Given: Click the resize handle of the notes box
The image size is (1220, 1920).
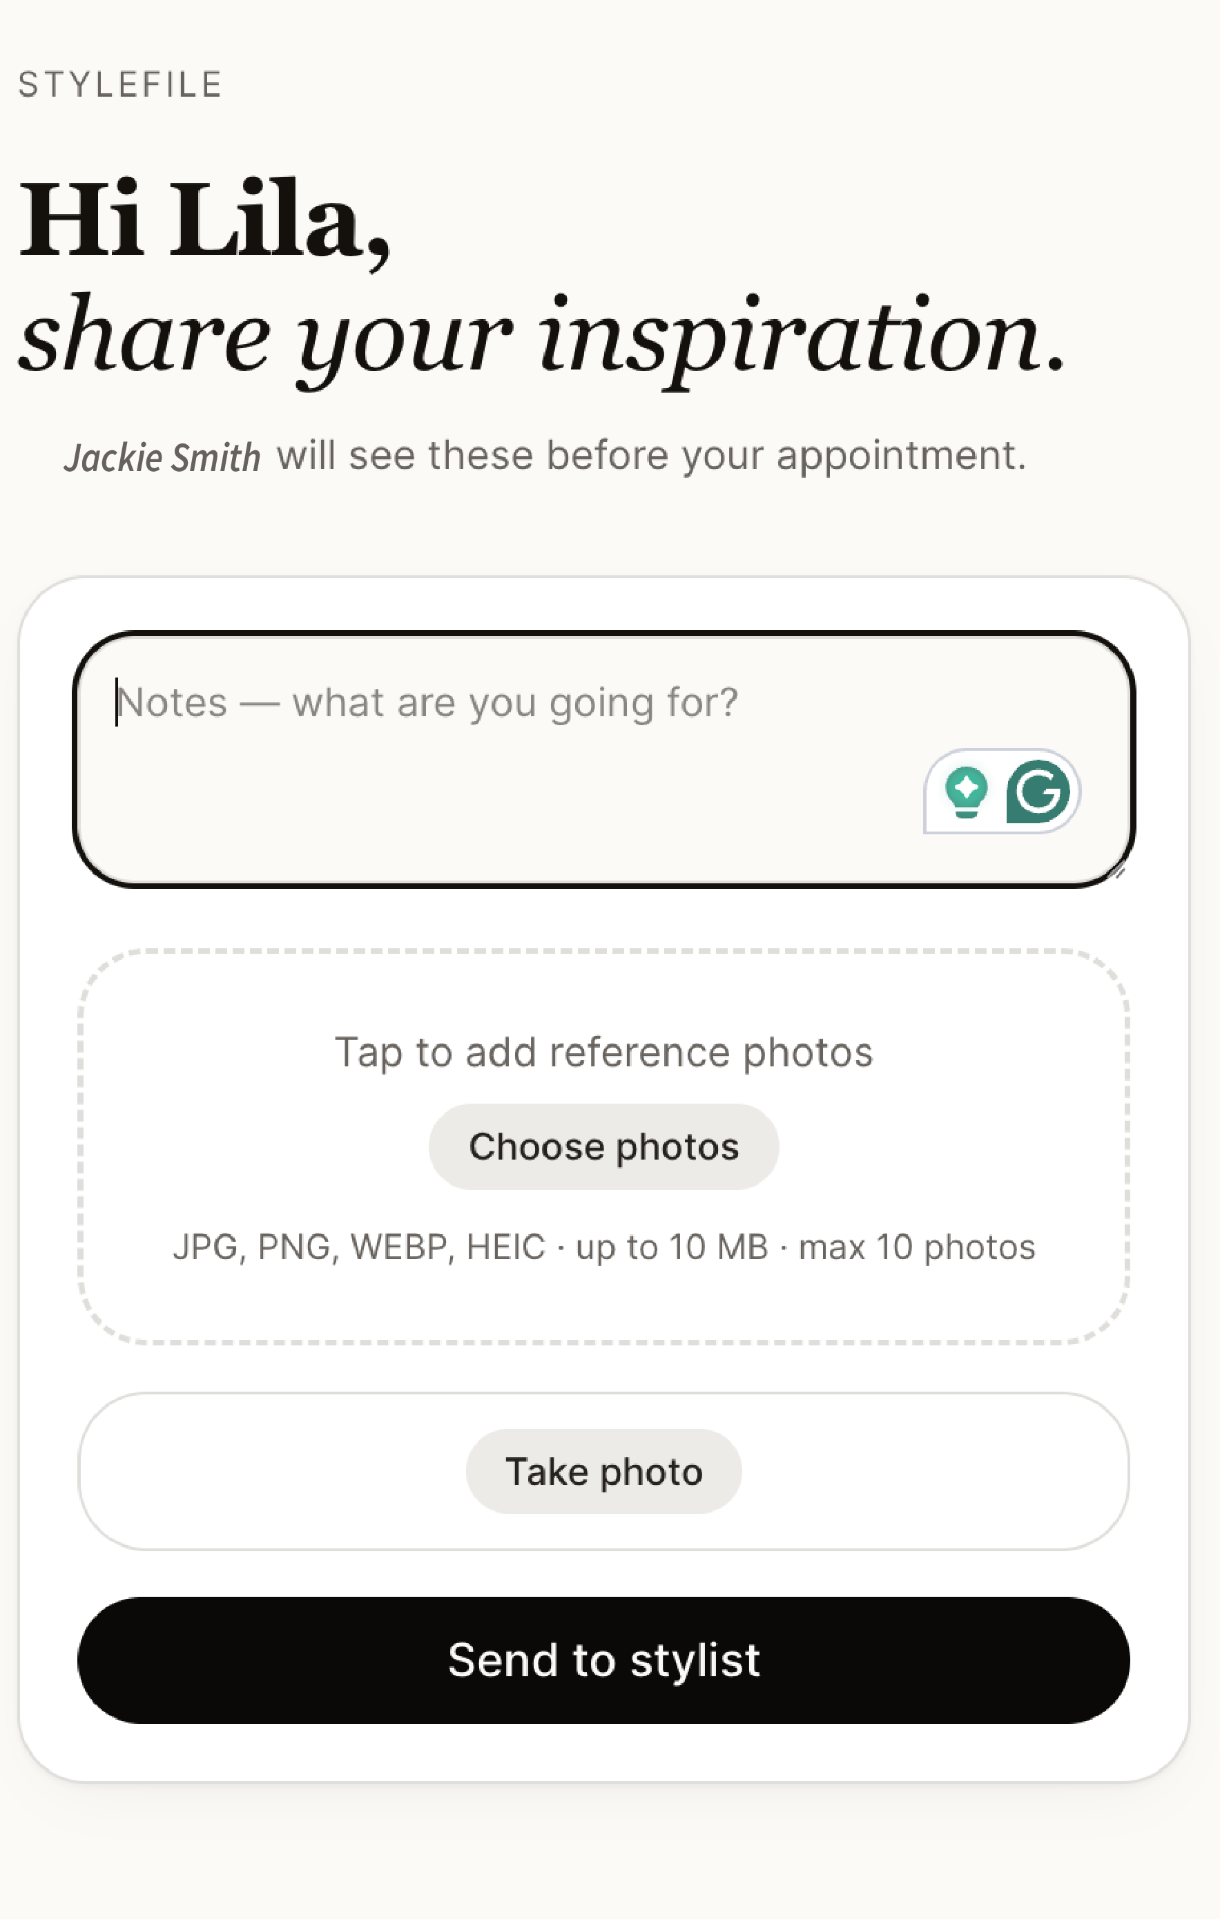Looking at the screenshot, I should tap(1119, 872).
